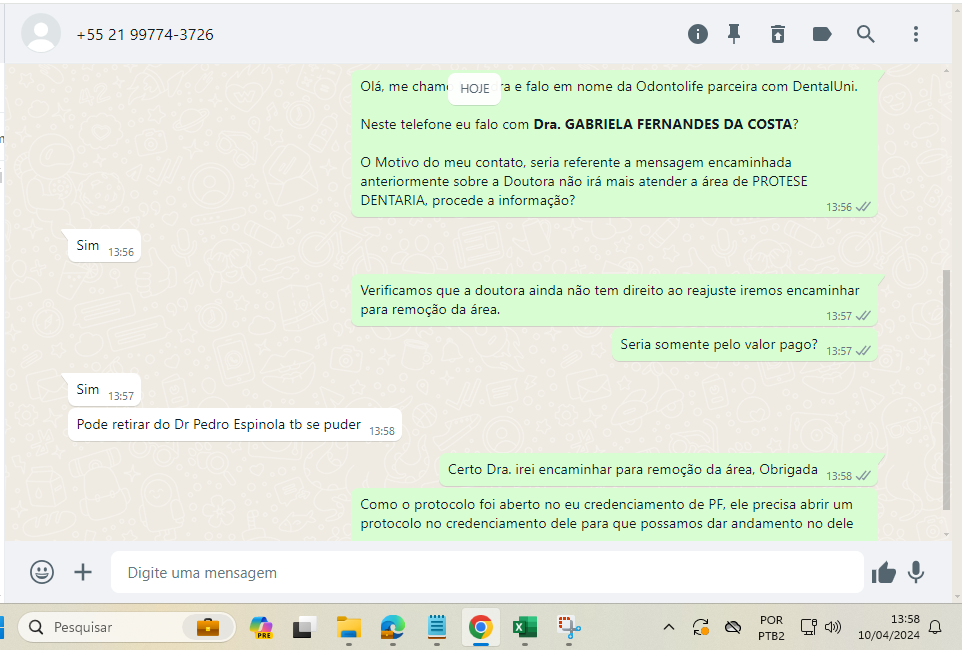Viewport: 962px width, 650px height.
Task: Click message 'Certo Dra. irei encaminhar para remoção'
Action: pos(658,470)
